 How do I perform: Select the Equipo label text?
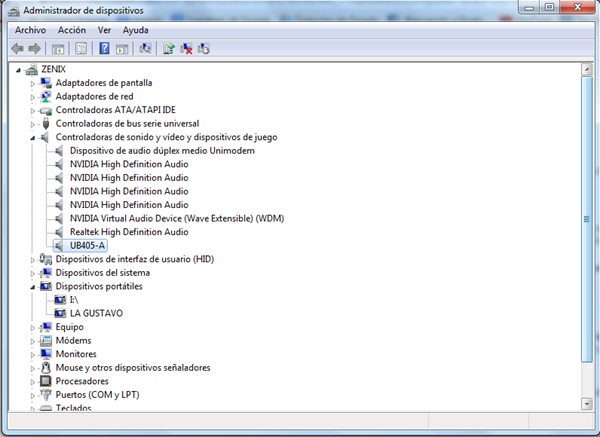tap(69, 327)
